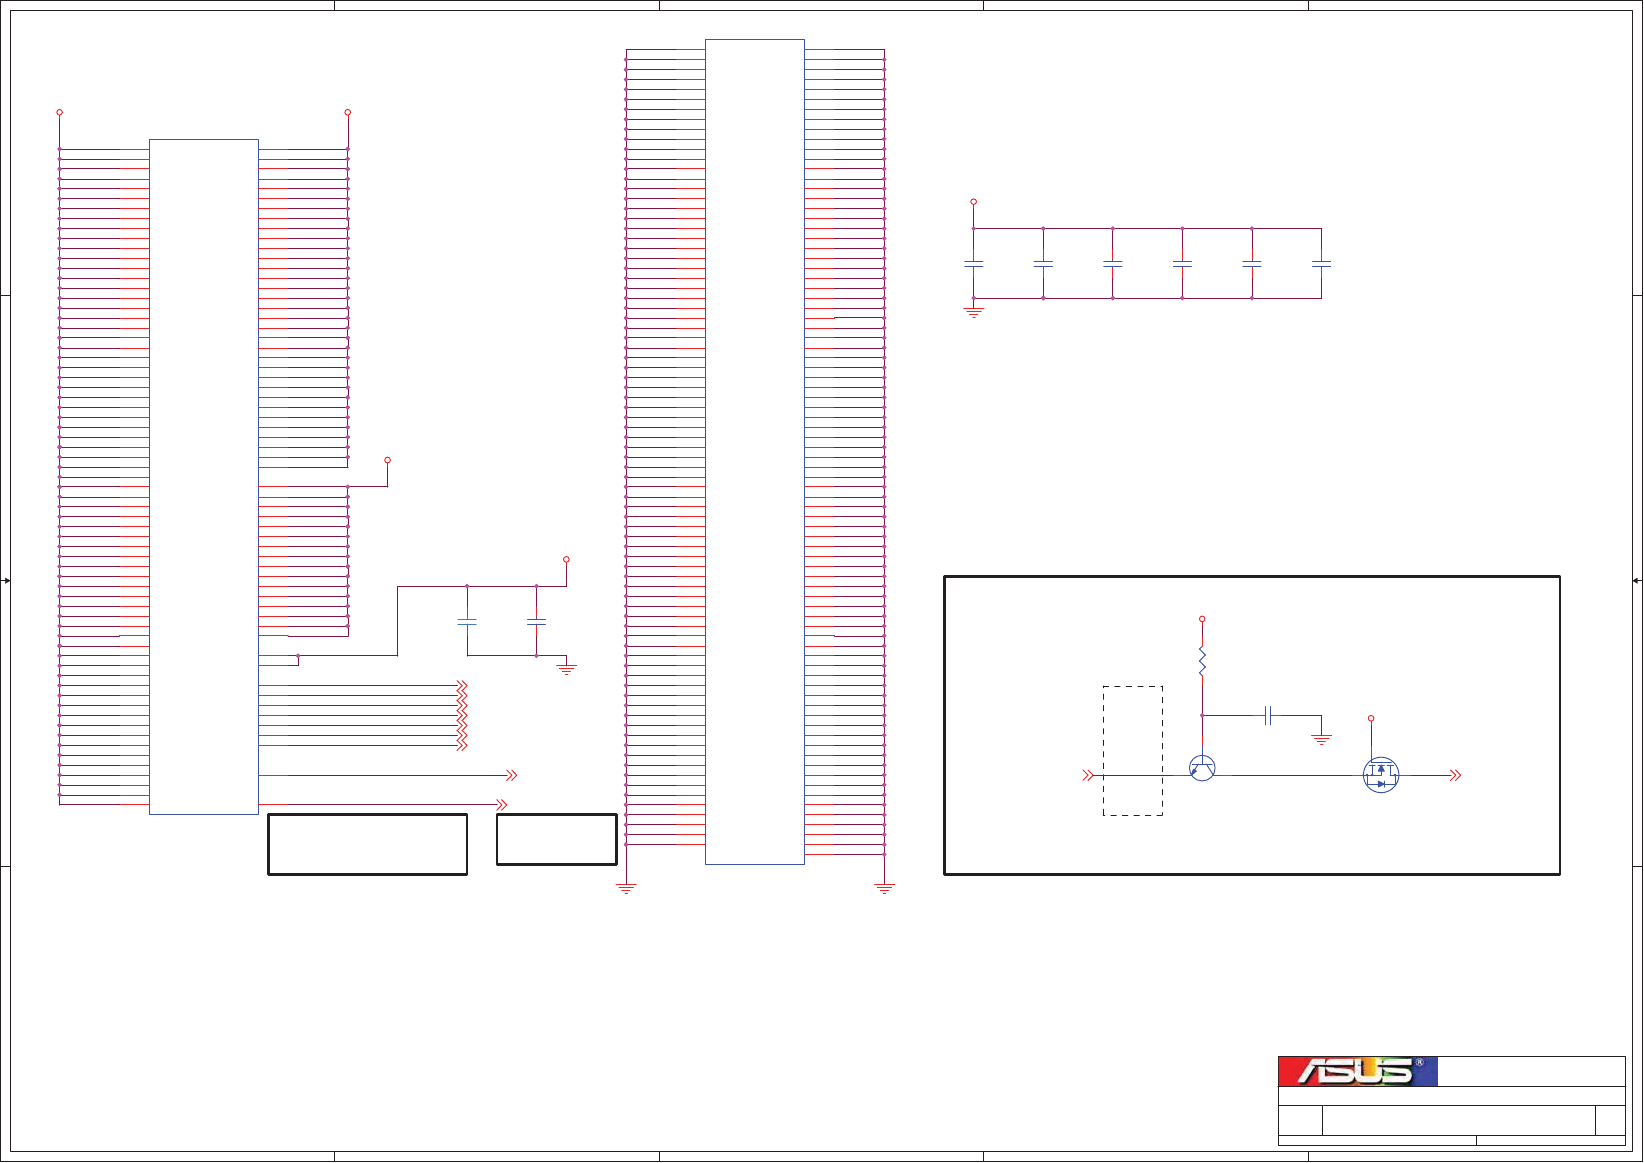Select the dashed rectangle outline
Viewport: 1644px width, 1163px height.
click(x=1133, y=751)
